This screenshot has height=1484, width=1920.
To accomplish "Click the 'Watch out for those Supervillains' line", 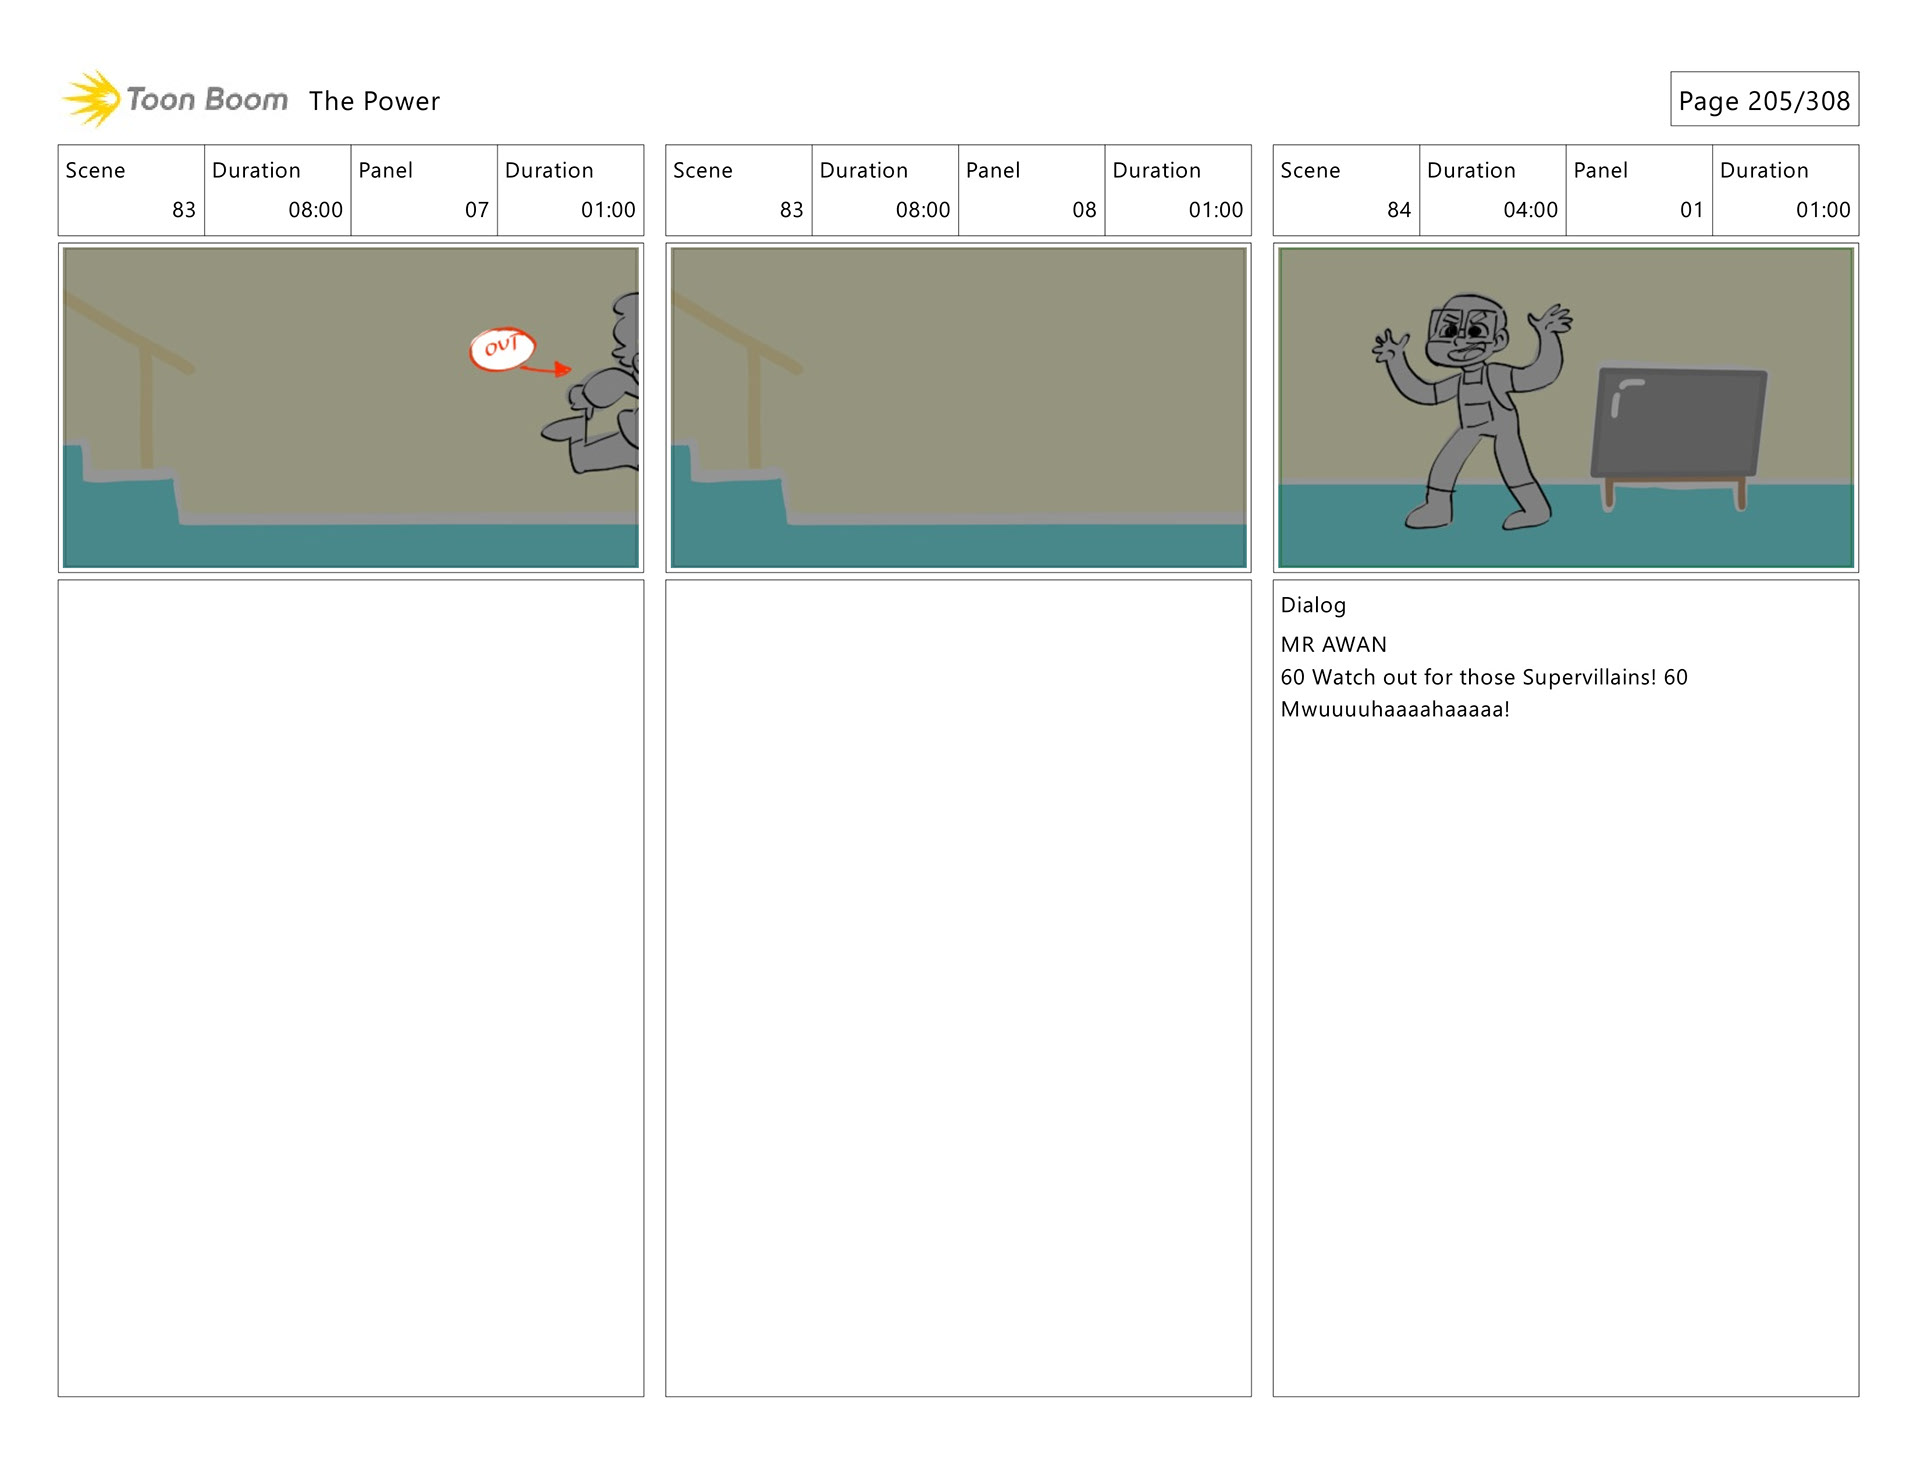I will [1483, 677].
